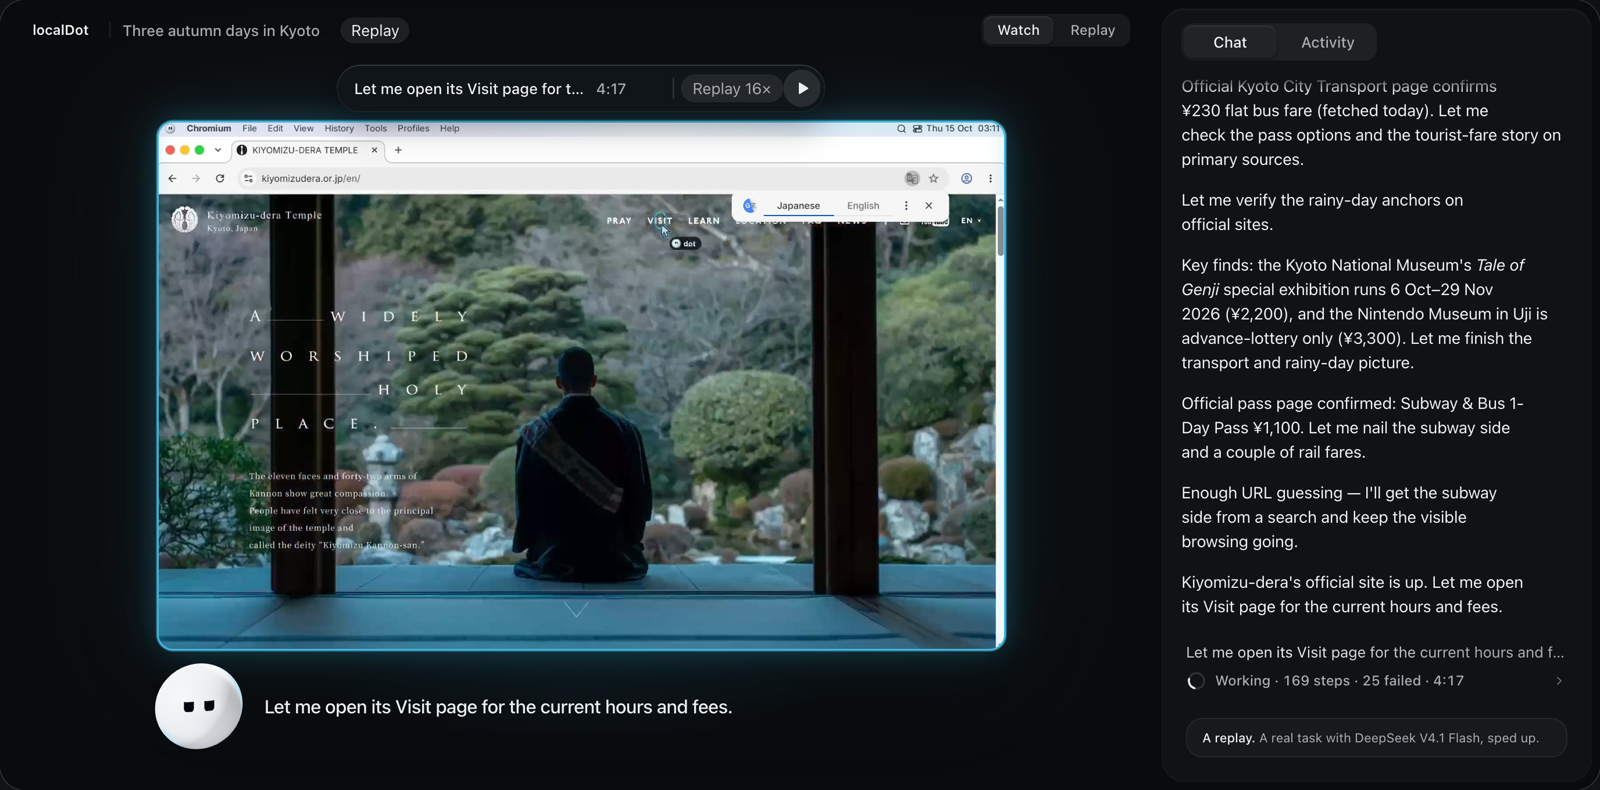Viewport: 1600px width, 790px height.
Task: Play the replay with the play button
Action: click(802, 89)
